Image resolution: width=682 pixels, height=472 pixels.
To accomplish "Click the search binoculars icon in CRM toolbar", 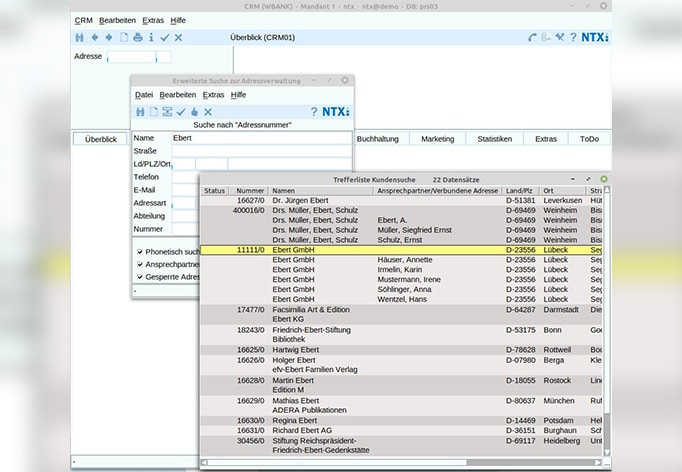I will pyautogui.click(x=79, y=37).
